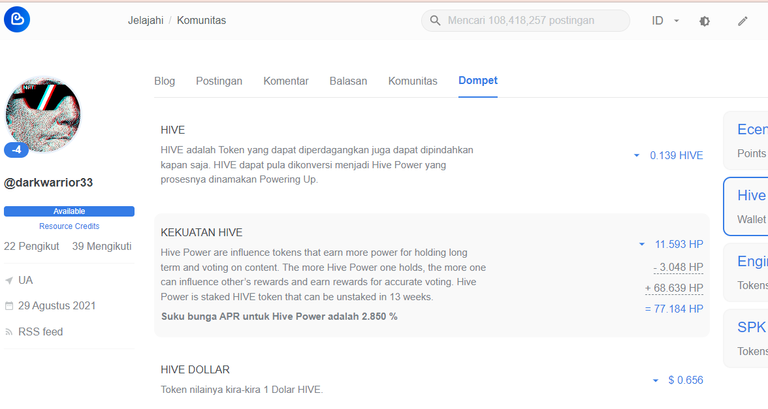Switch to the Balasan tab
The image size is (768, 409).
tap(348, 81)
